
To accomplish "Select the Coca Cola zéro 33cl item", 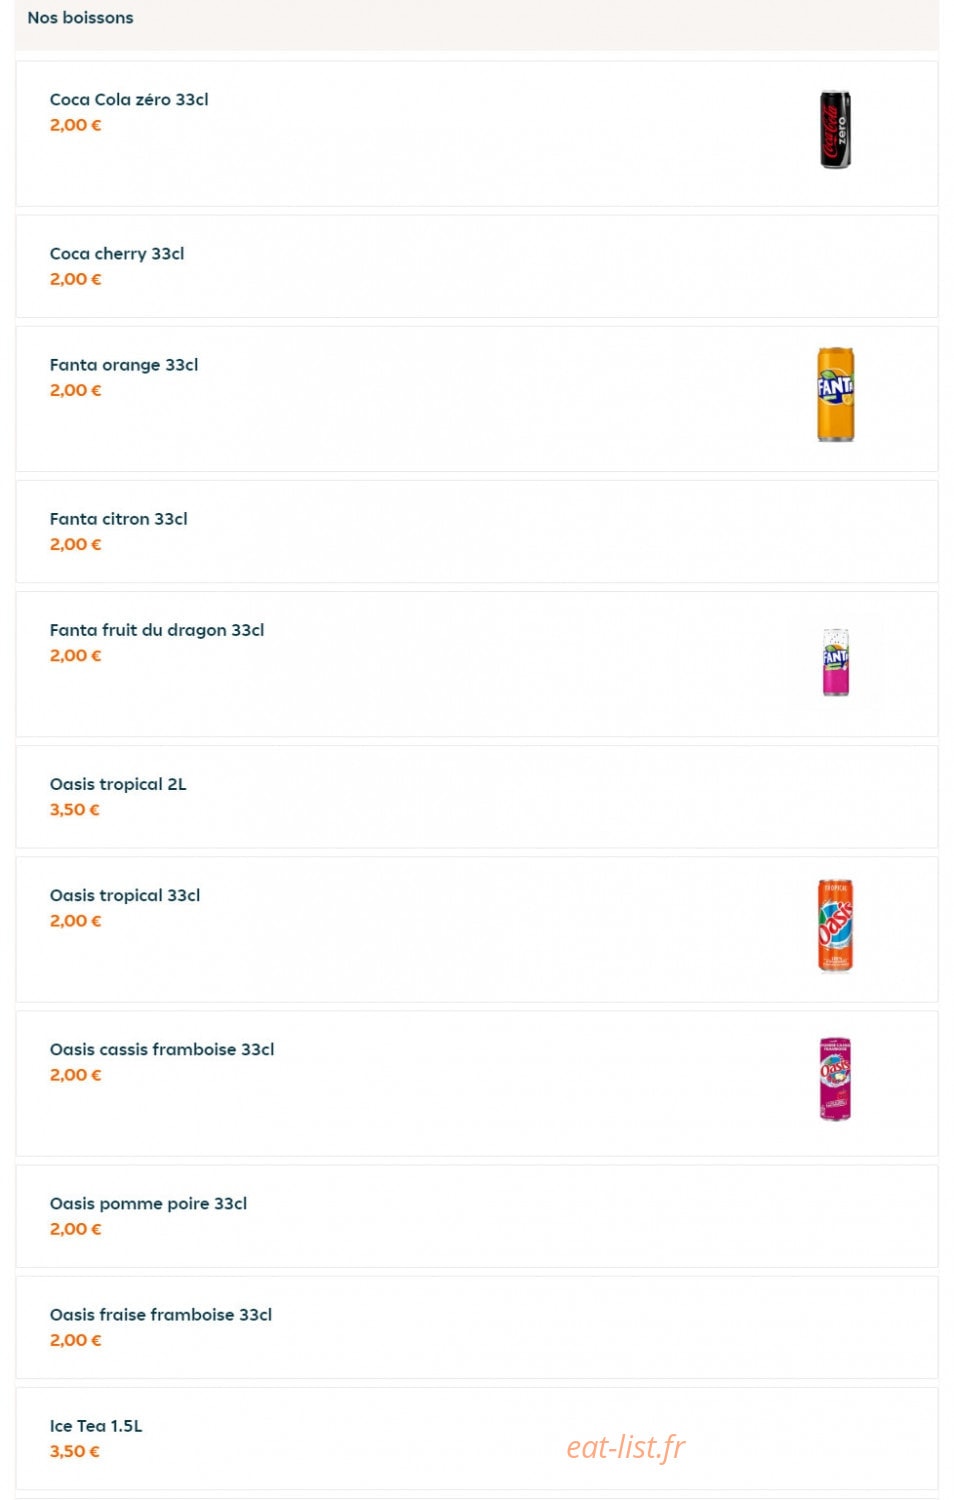I will coord(477,134).
